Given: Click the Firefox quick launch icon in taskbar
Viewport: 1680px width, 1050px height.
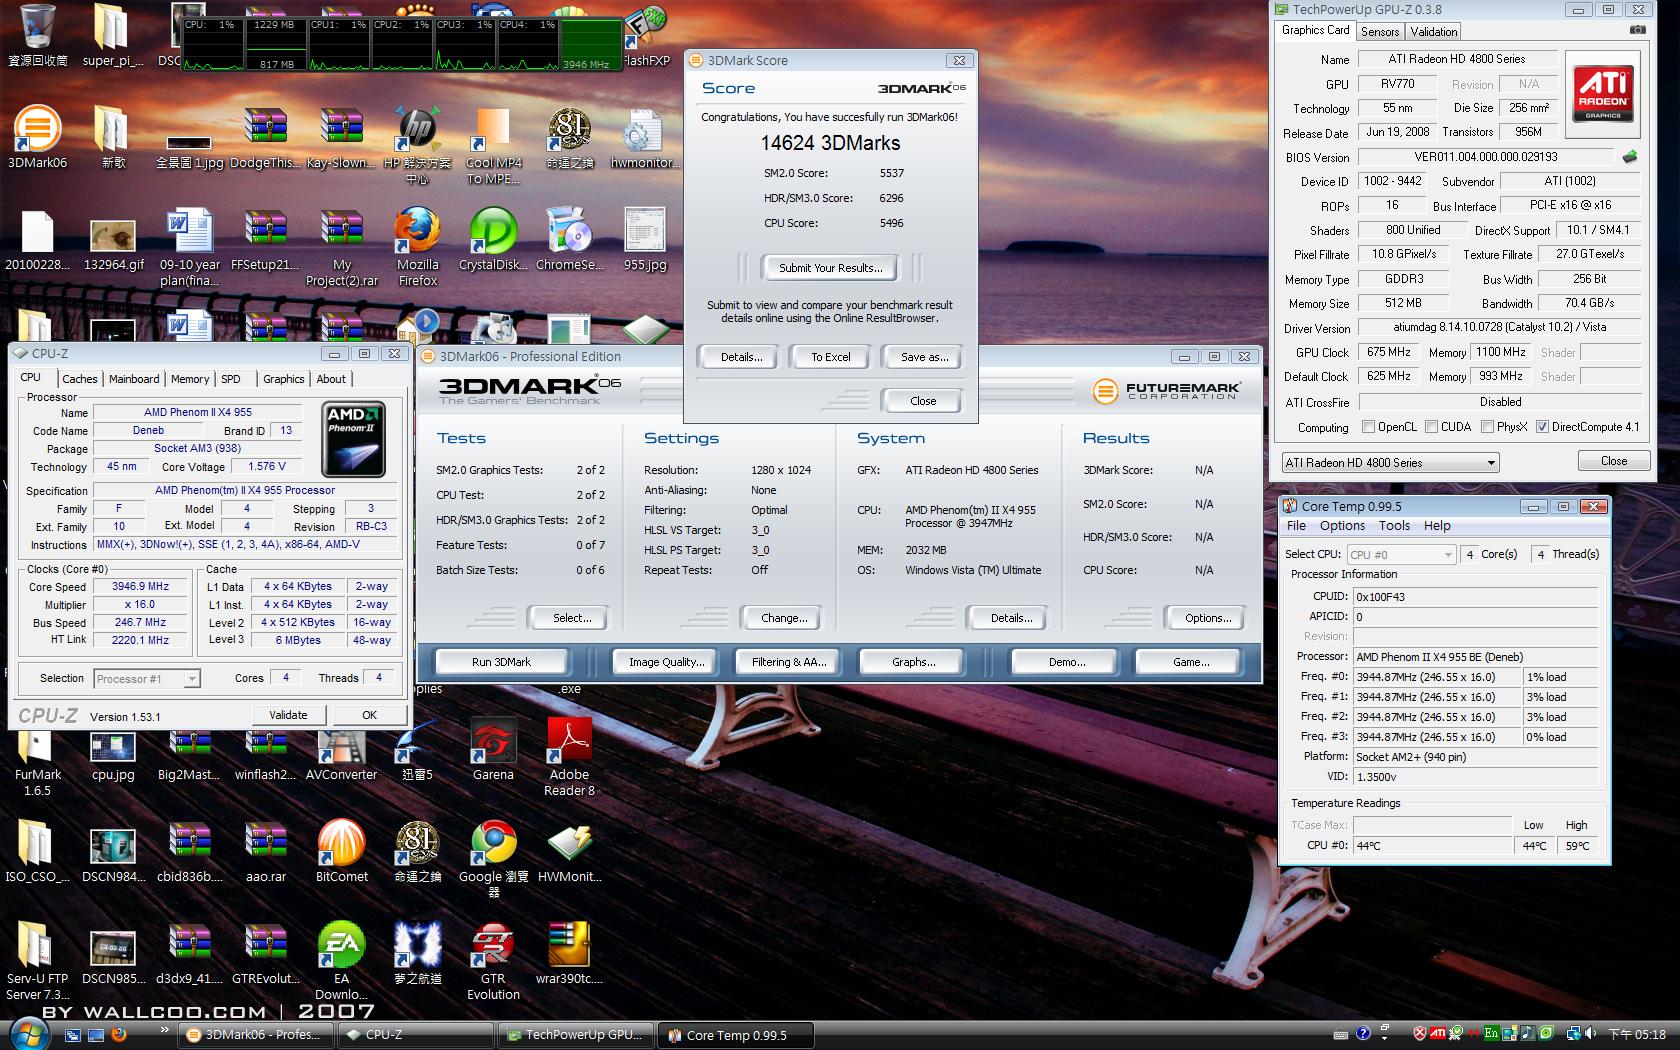Looking at the screenshot, I should 118,1035.
